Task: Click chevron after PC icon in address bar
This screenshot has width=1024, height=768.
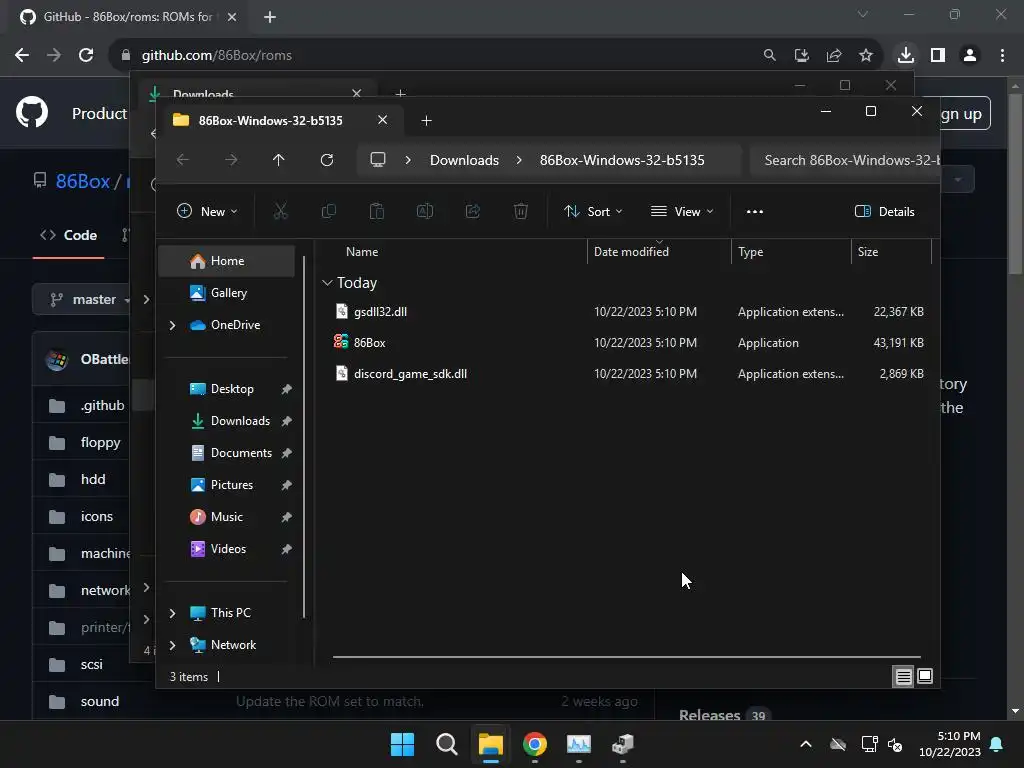Action: 408,160
